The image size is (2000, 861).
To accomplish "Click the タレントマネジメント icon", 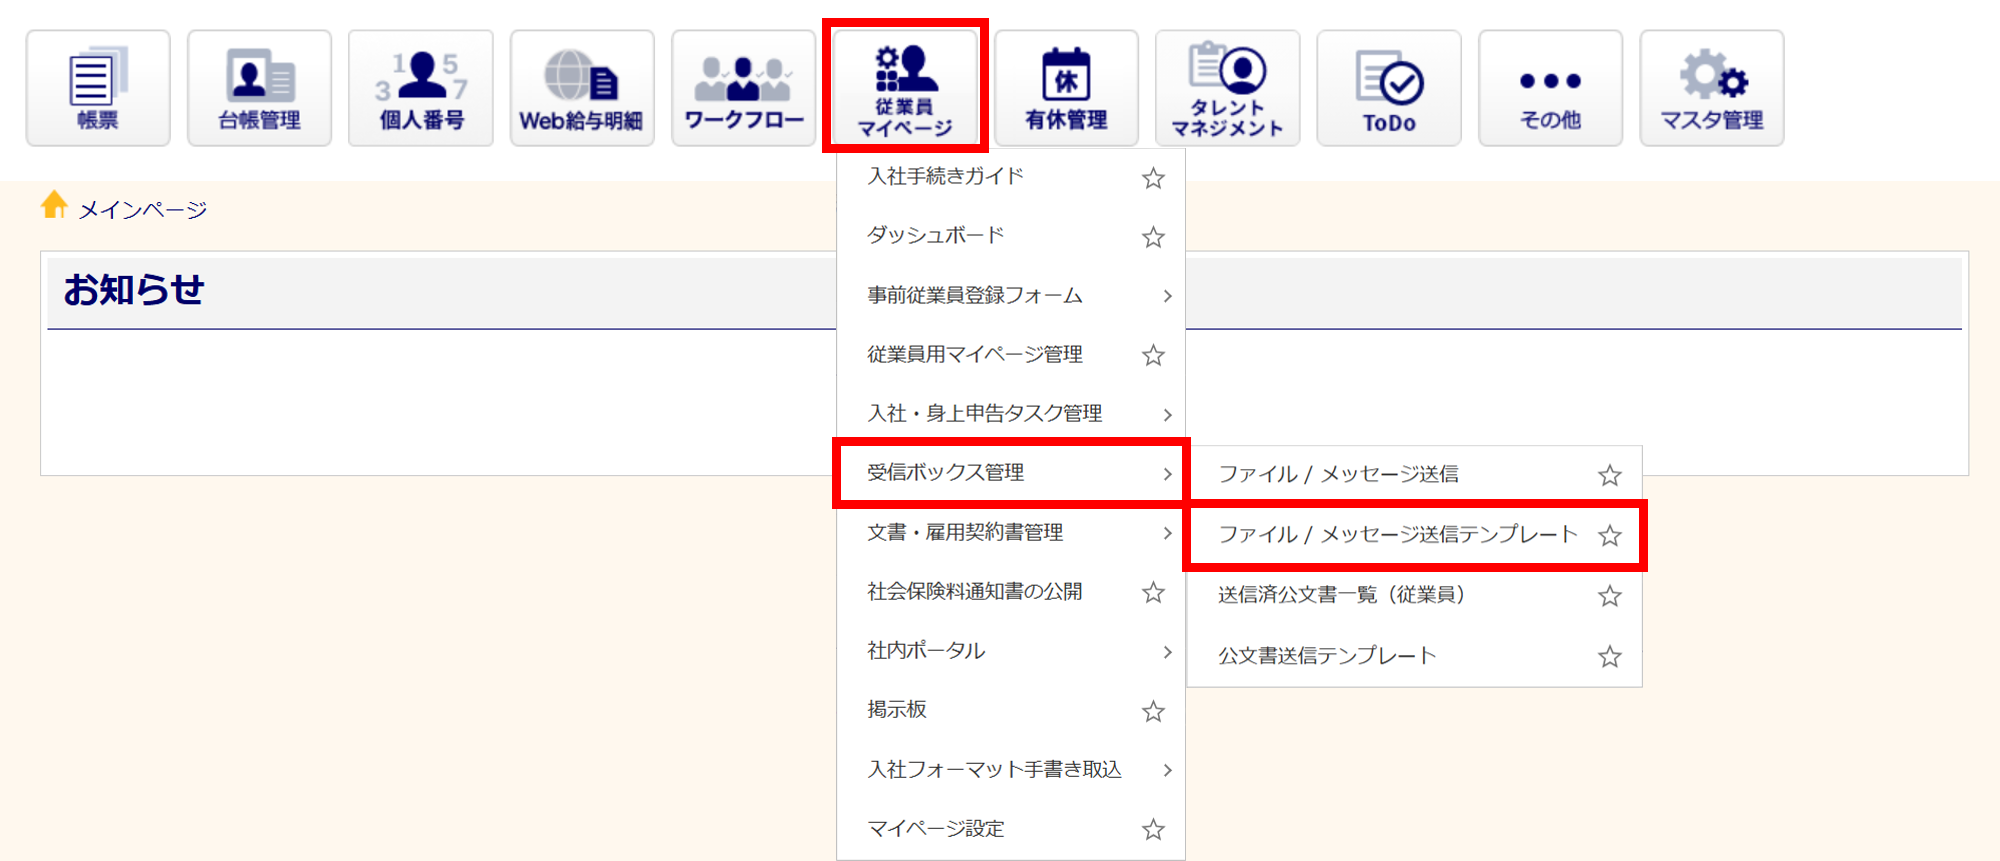I will (x=1227, y=88).
